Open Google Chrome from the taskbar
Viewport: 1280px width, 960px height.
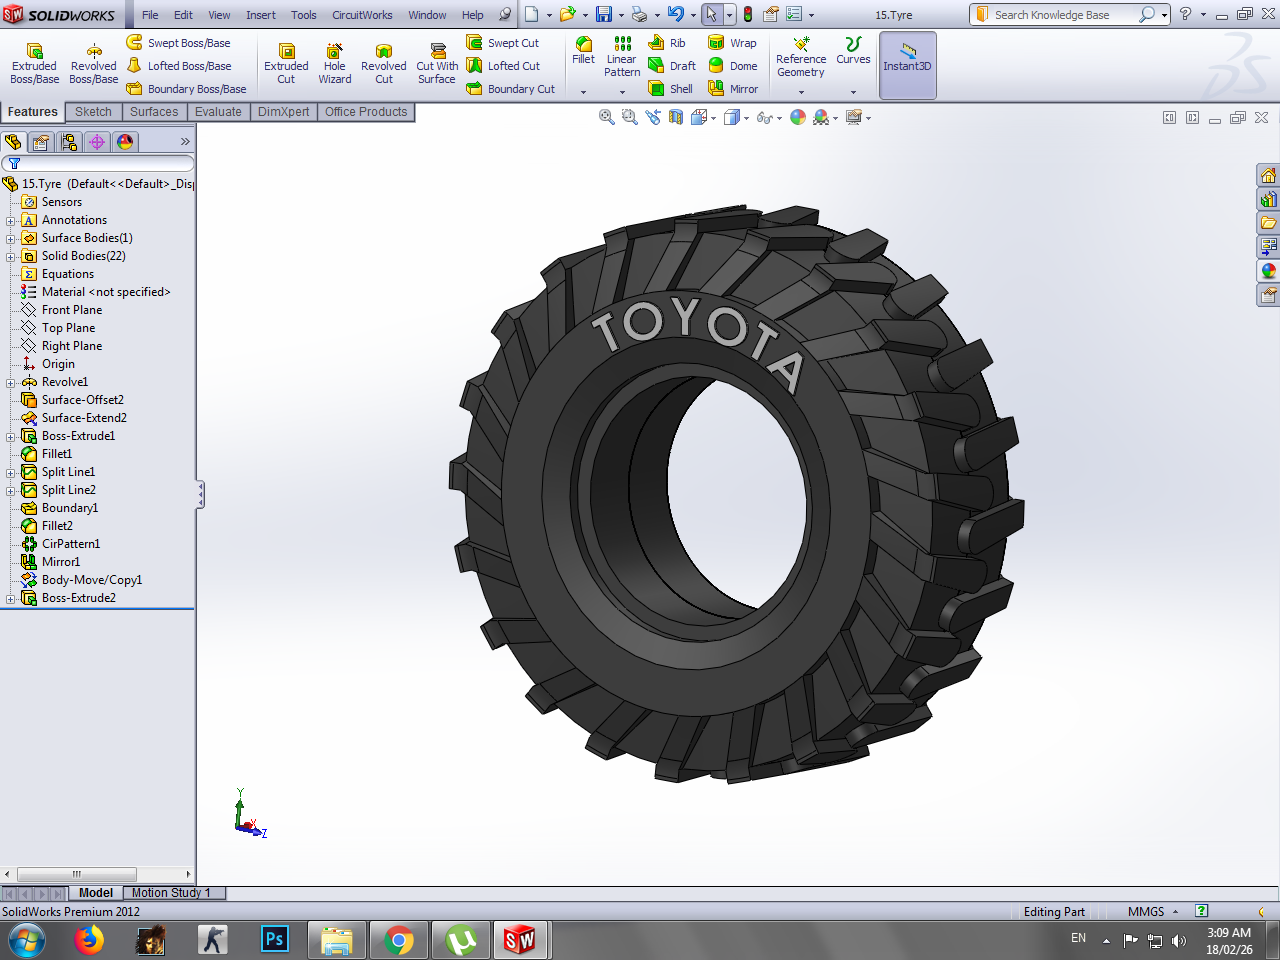pyautogui.click(x=399, y=940)
